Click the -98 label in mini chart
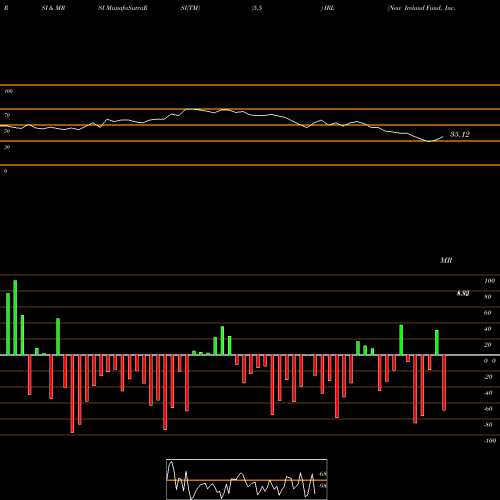The height and width of the screenshot is (500, 500). [323, 486]
